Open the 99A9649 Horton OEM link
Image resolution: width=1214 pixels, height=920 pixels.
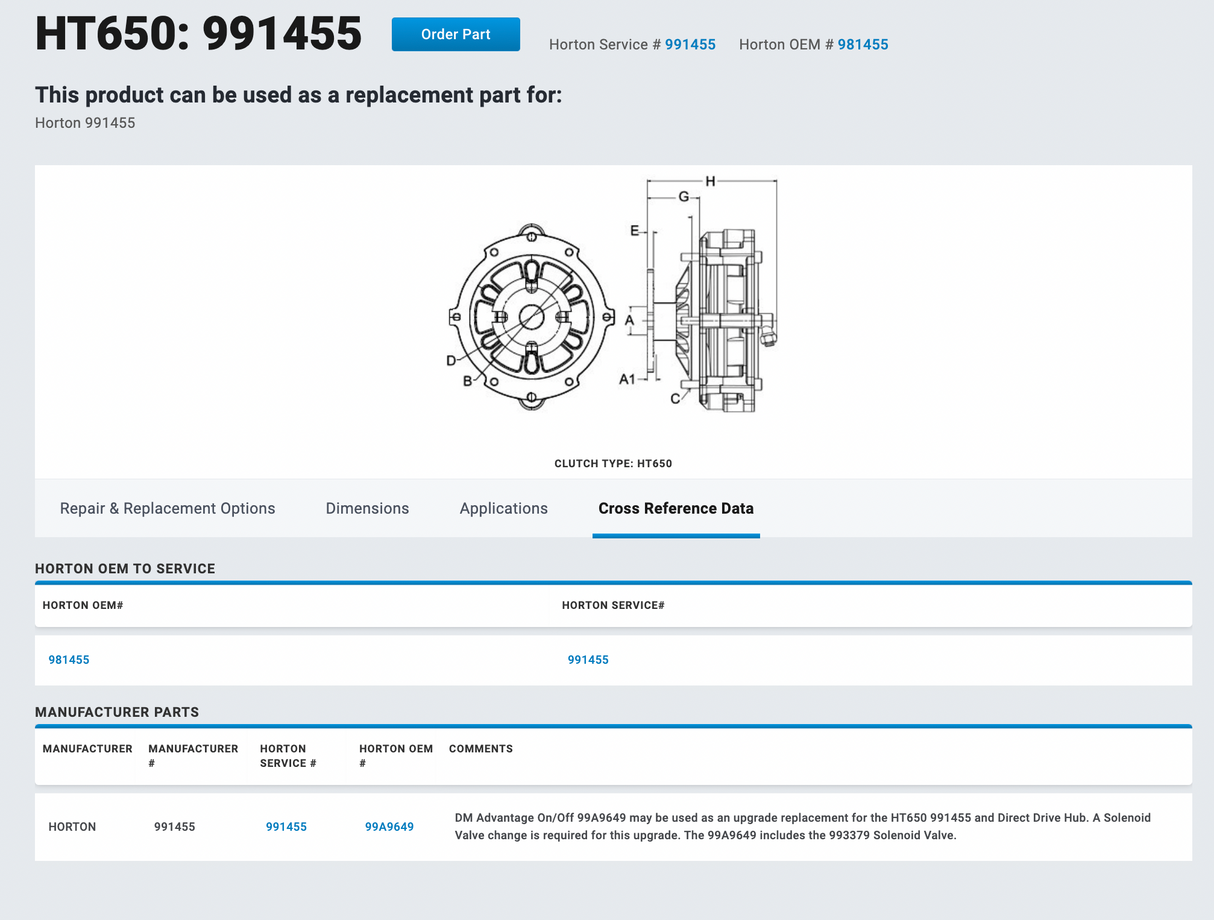389,826
